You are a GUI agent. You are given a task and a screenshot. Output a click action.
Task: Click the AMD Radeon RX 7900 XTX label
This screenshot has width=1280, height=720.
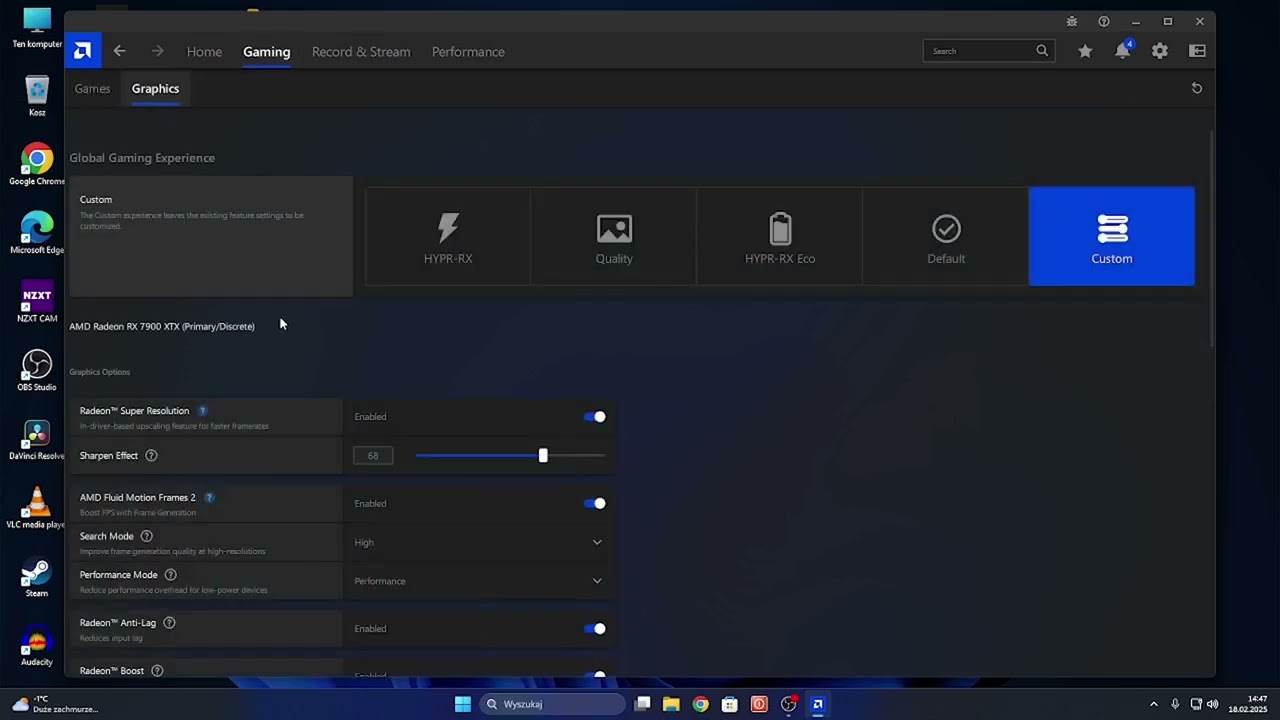click(x=162, y=326)
